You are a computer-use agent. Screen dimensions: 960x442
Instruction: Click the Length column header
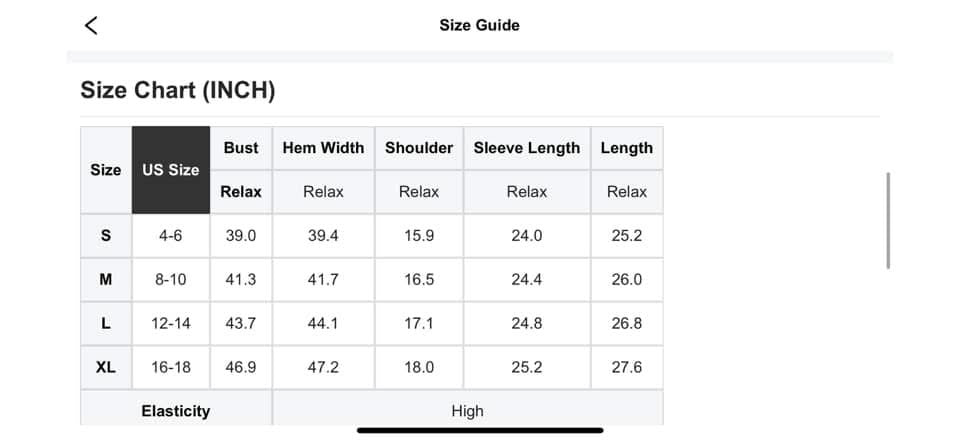(x=626, y=148)
